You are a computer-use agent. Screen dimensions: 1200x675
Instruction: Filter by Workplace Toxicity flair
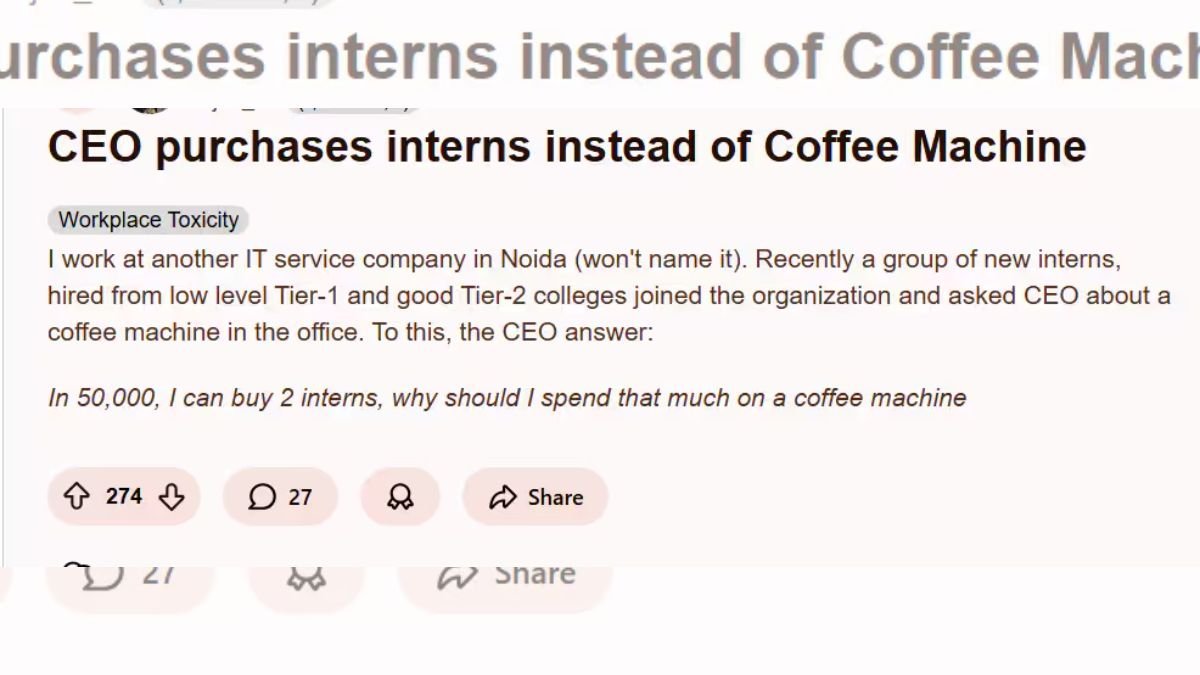coord(148,220)
